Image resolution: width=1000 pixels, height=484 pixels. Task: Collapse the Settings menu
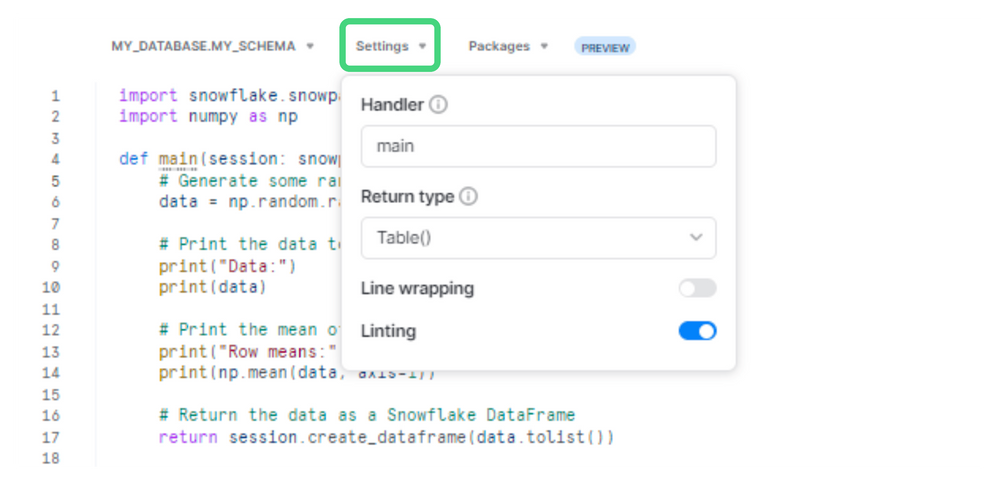(390, 46)
